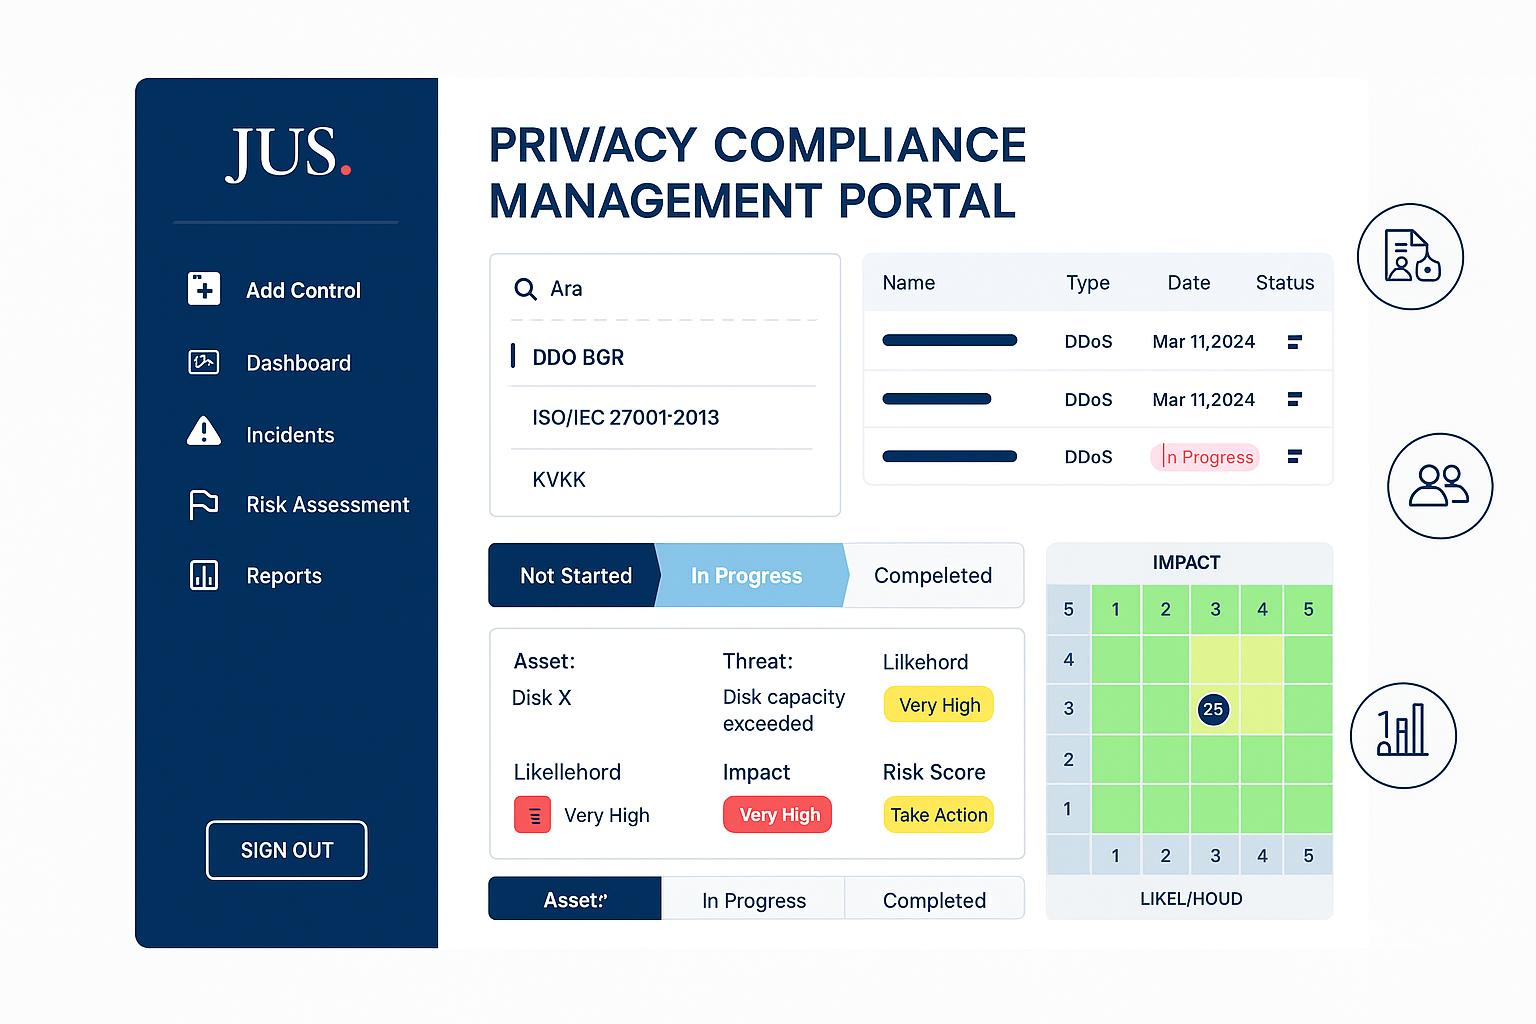Open status menu in second table row

tap(1294, 400)
